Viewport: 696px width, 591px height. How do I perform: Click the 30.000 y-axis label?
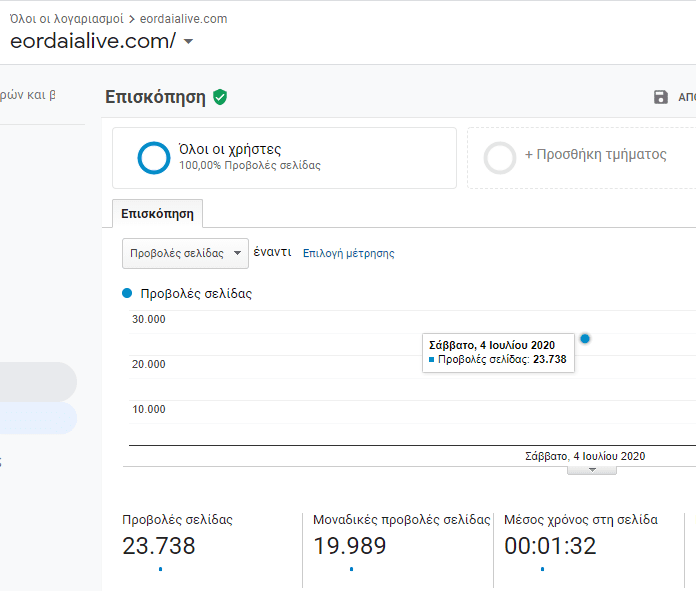click(149, 319)
